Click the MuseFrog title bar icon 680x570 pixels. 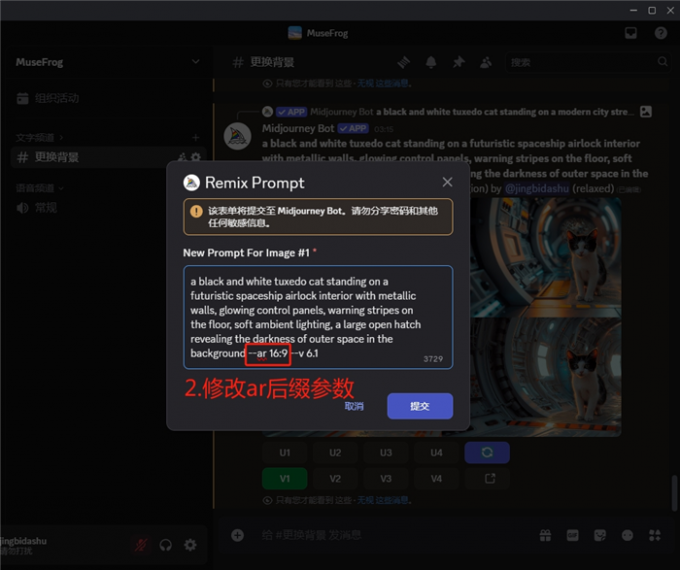(295, 33)
